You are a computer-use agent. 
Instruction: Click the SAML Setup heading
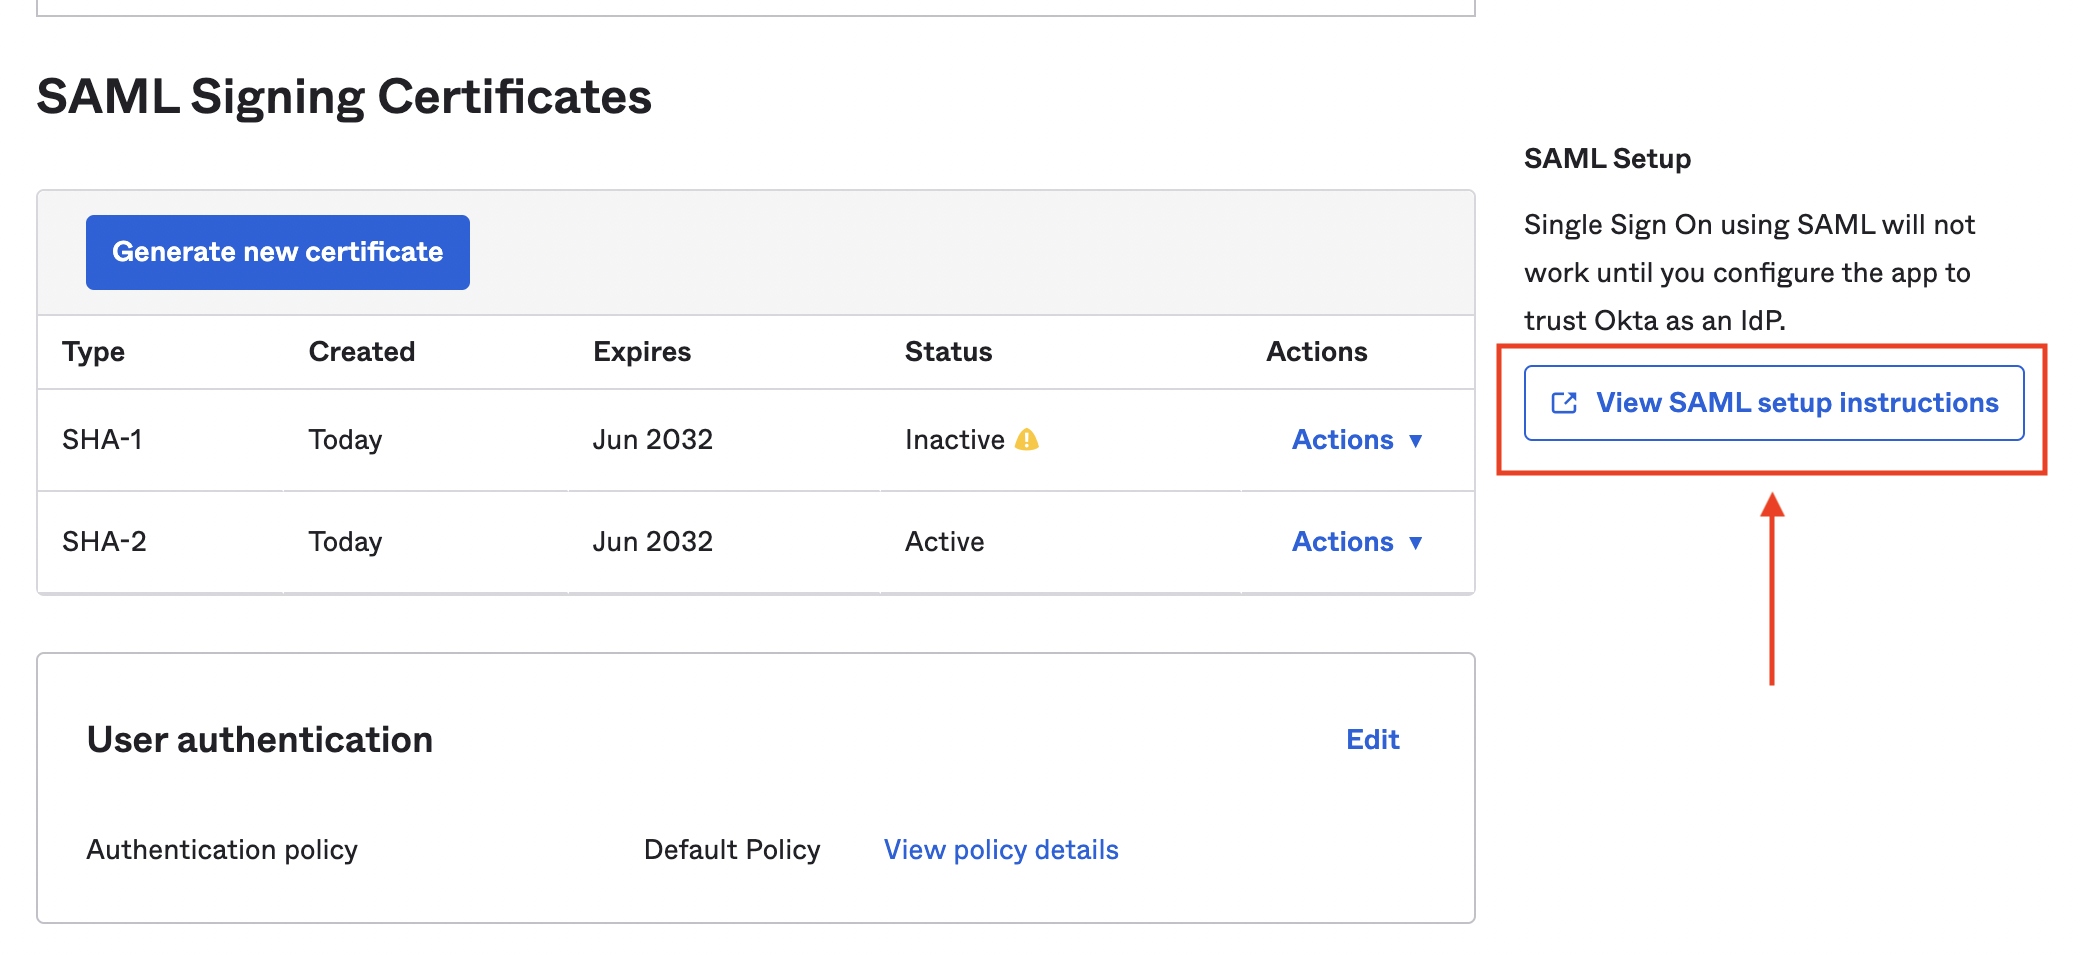(x=1606, y=157)
